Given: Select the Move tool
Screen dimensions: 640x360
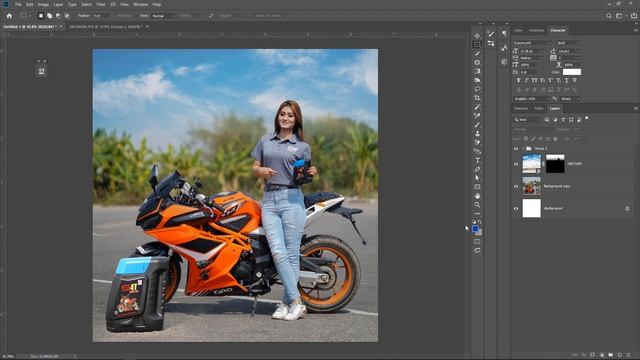Looking at the screenshot, I should pos(477,36).
